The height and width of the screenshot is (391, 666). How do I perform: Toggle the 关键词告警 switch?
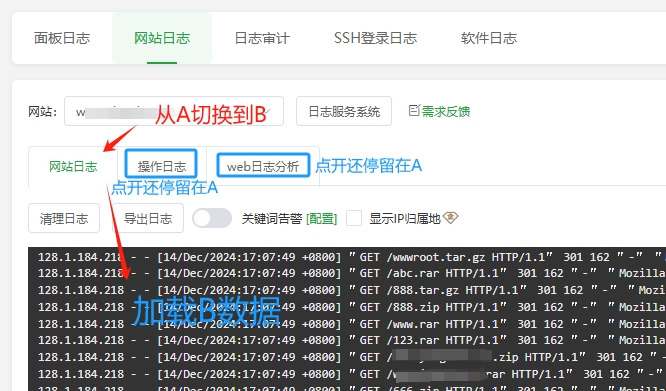point(212,218)
